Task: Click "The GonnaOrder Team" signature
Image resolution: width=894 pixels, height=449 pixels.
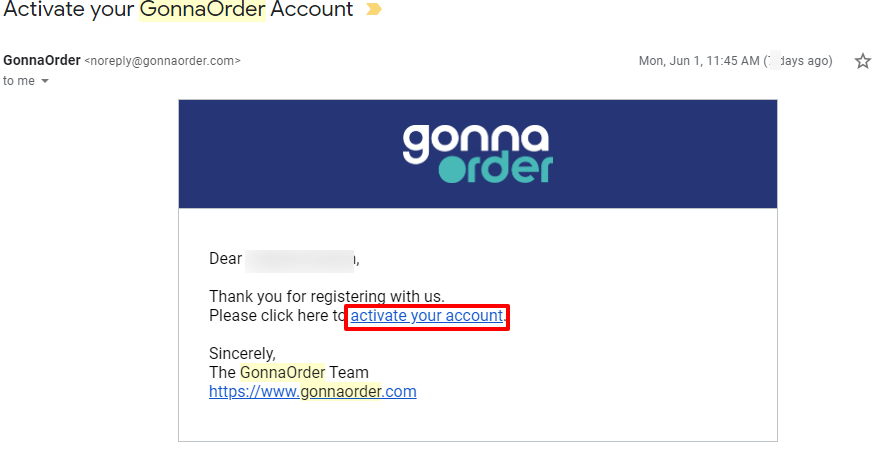Action: 288,373
